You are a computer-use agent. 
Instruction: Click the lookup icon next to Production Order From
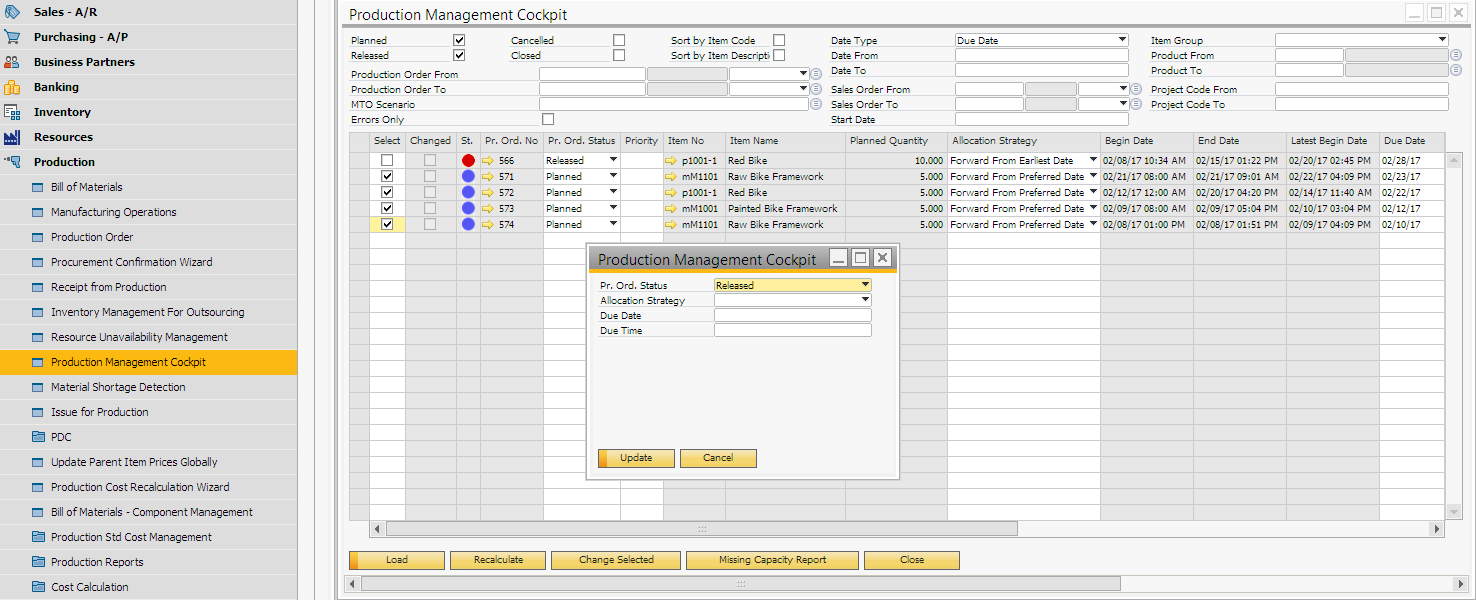pyautogui.click(x=816, y=74)
